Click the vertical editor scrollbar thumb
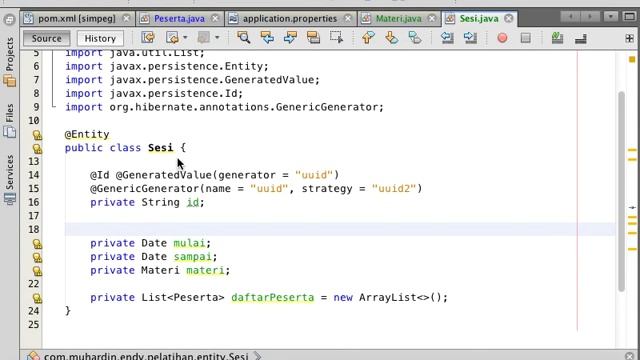 621,191
